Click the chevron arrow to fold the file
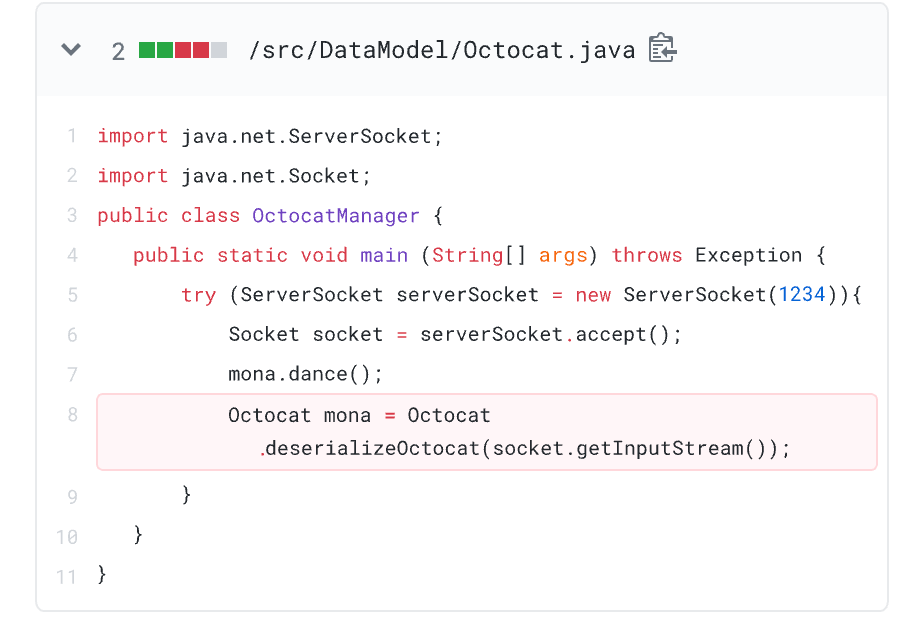The width and height of the screenshot is (920, 620). click(70, 48)
